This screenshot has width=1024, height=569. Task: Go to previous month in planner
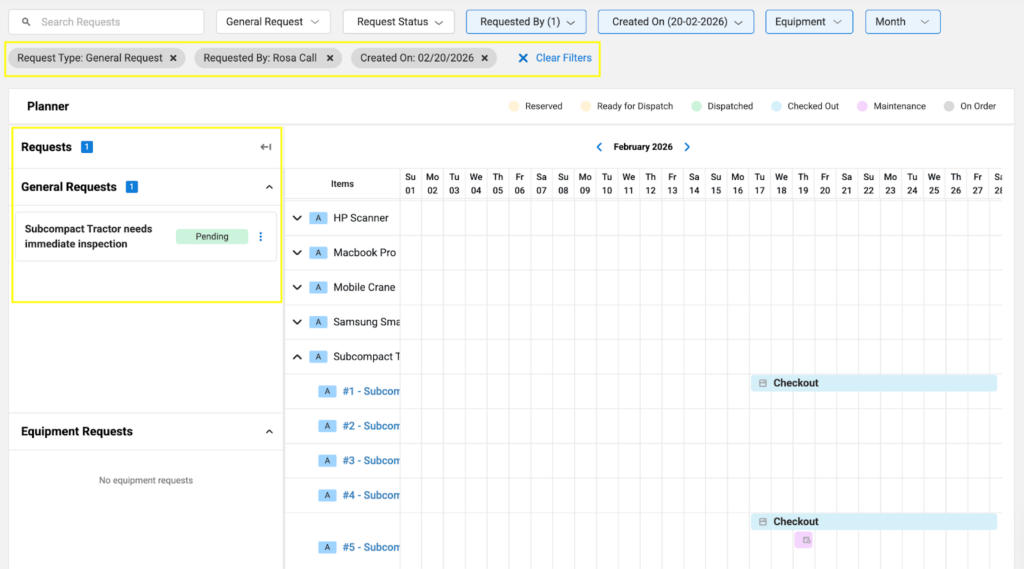tap(599, 147)
